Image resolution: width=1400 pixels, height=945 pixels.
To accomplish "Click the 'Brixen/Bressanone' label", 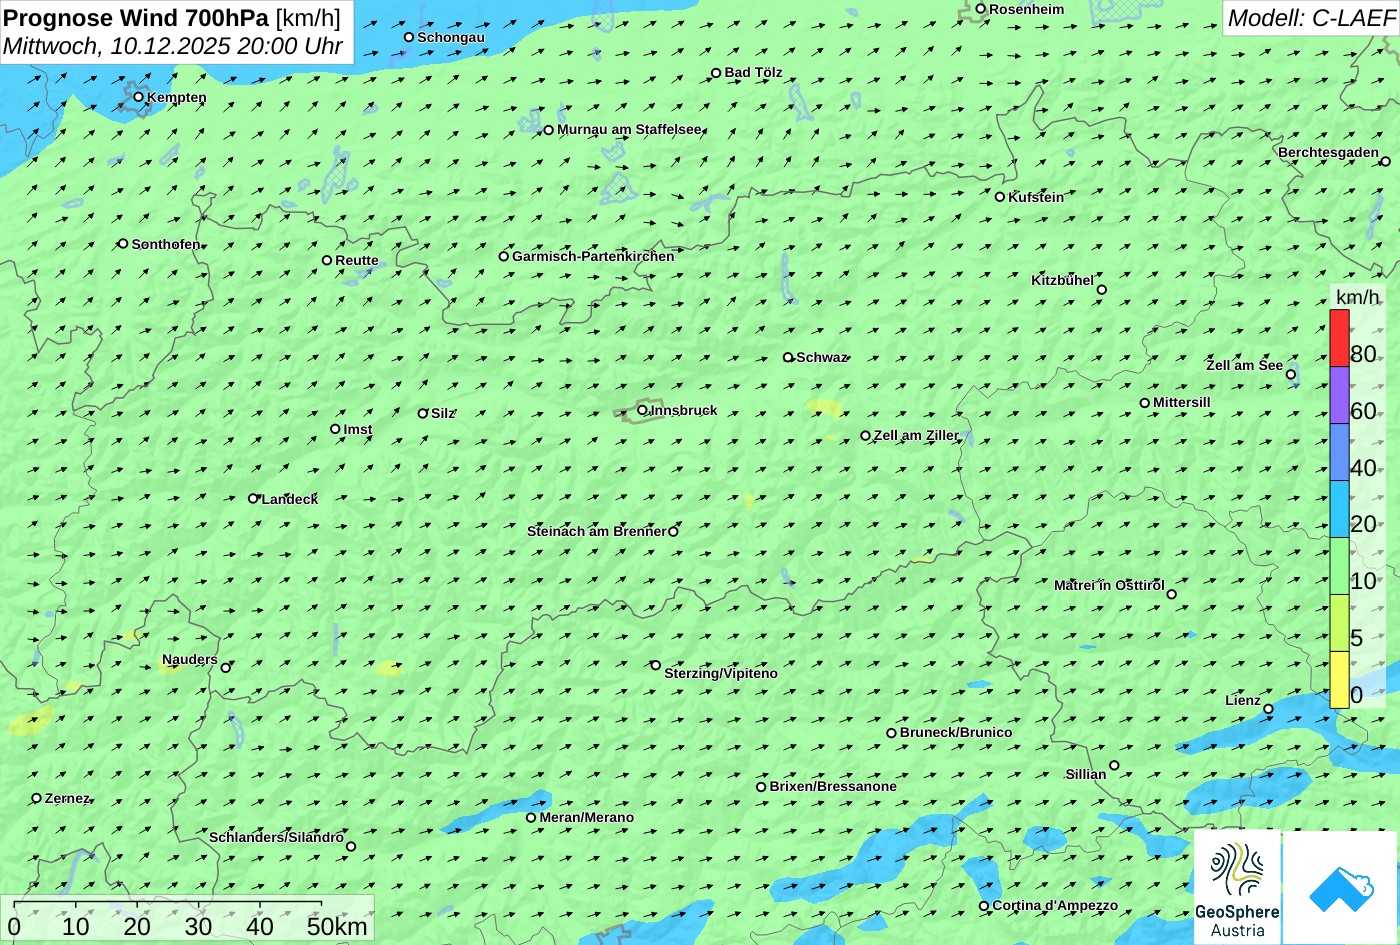I will pyautogui.click(x=833, y=786).
